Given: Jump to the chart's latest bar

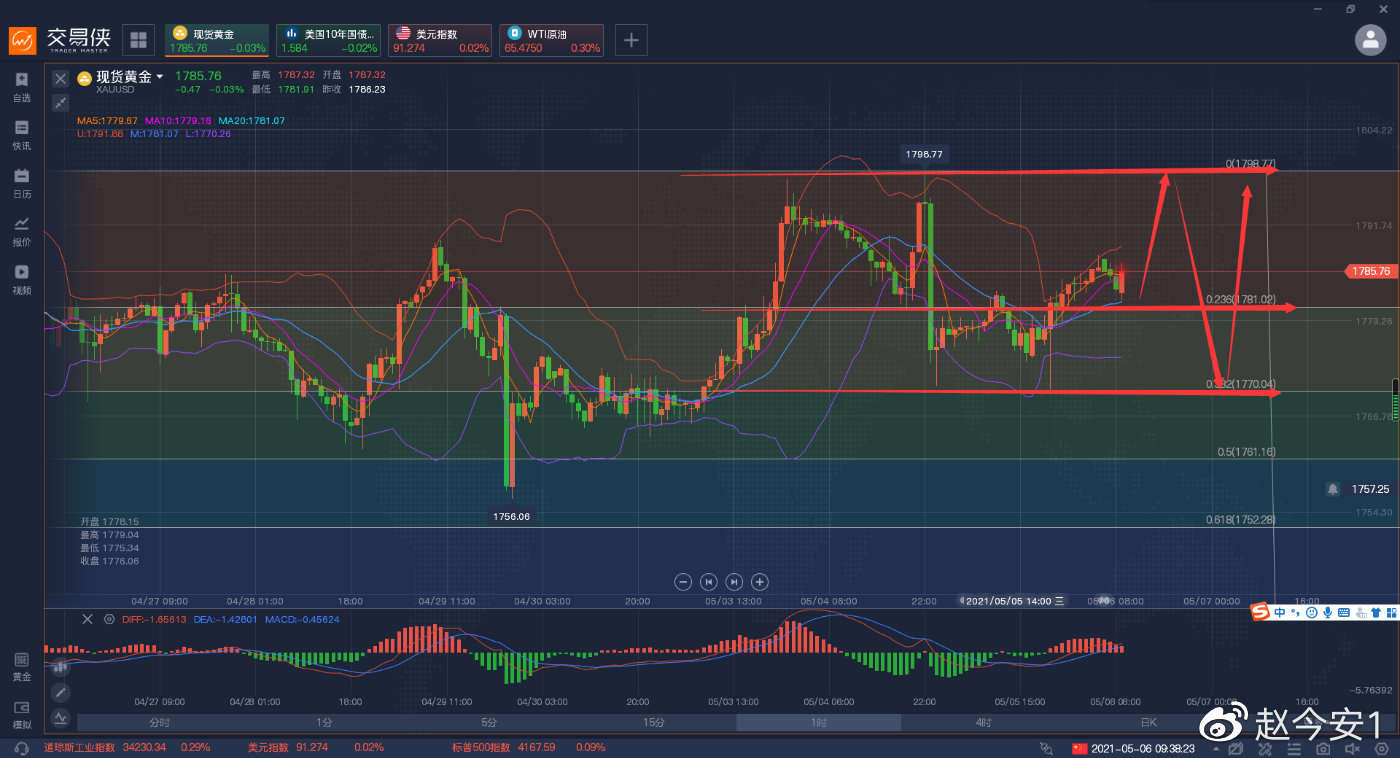Looking at the screenshot, I should point(734,581).
